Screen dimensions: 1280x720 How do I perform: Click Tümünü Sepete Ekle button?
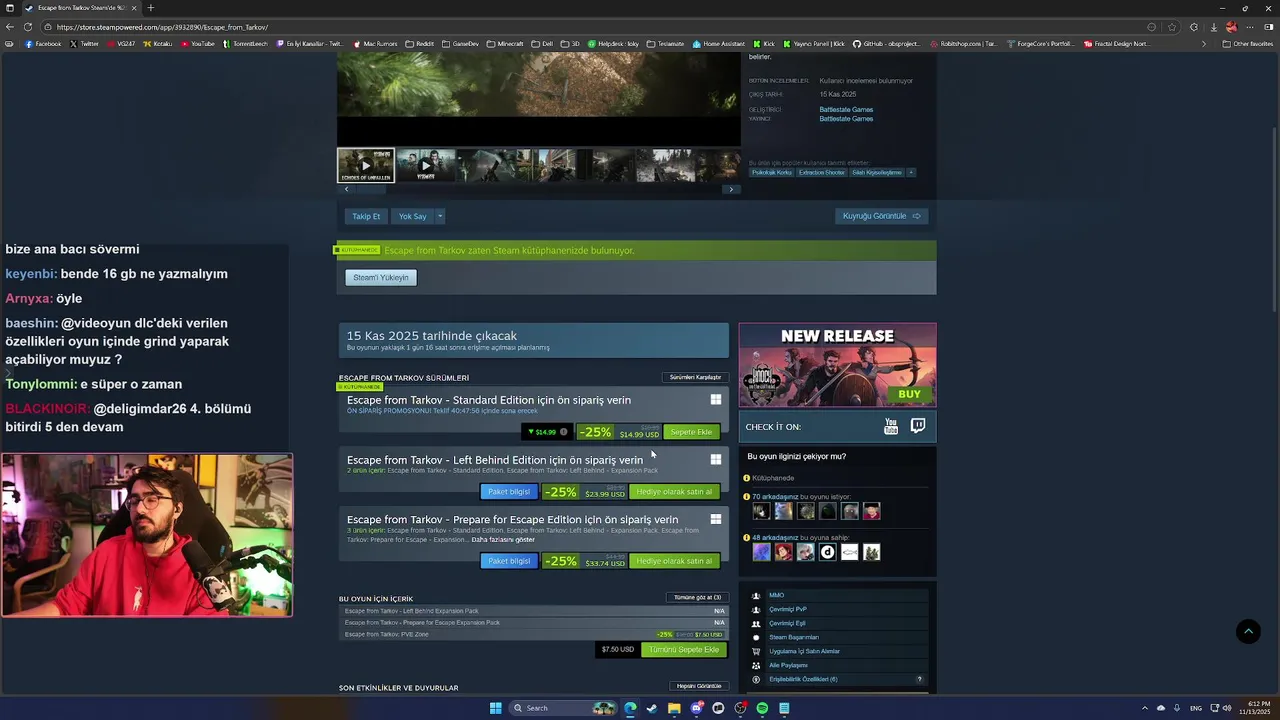(684, 650)
